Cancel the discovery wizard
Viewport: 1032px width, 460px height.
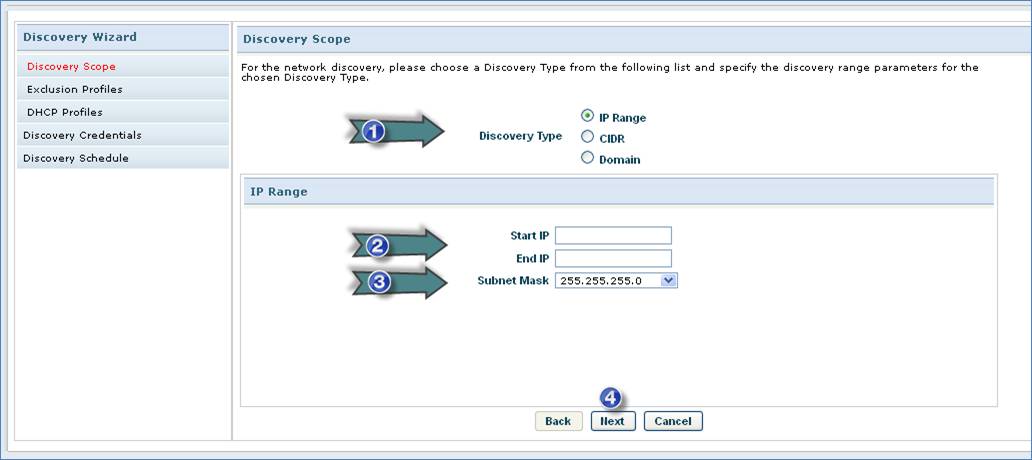(673, 421)
